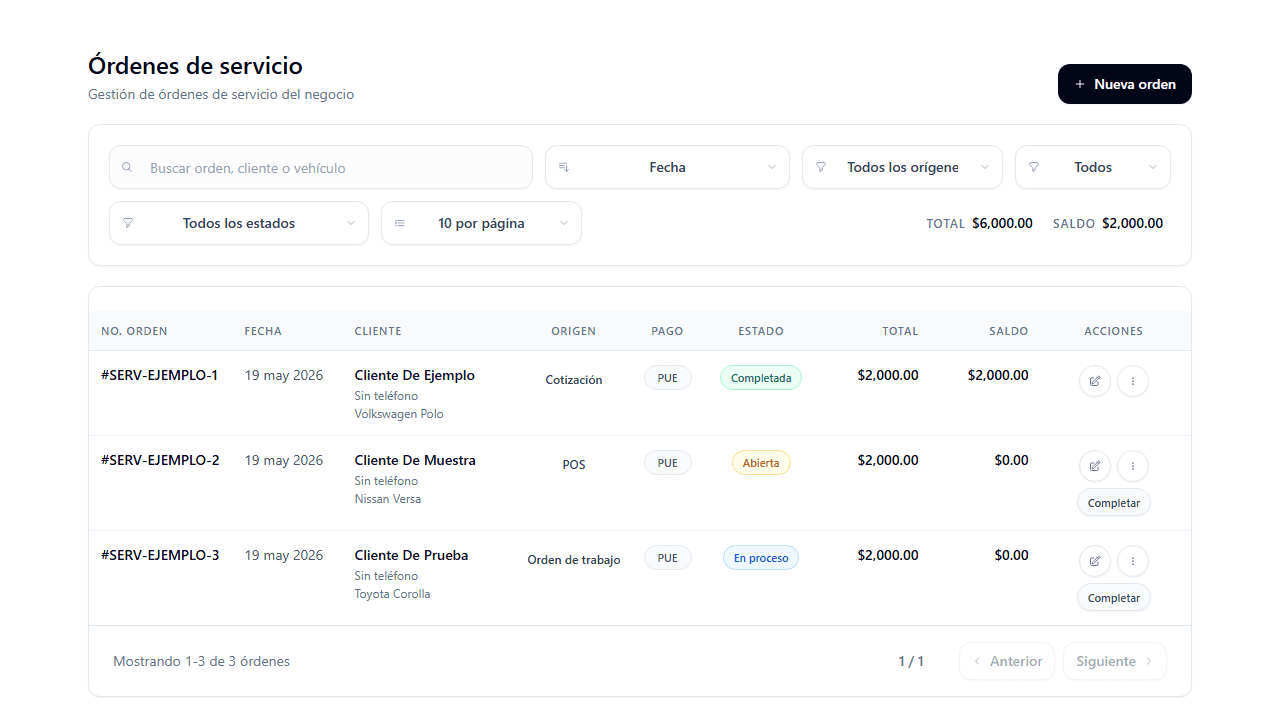Edit order SERV-EJEMPLO-3 via pencil icon
1280x712 pixels.
tap(1095, 561)
